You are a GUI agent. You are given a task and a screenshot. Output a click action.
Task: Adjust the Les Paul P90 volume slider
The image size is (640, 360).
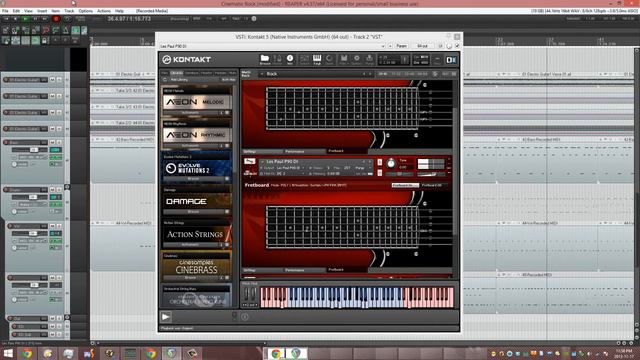pos(430,175)
